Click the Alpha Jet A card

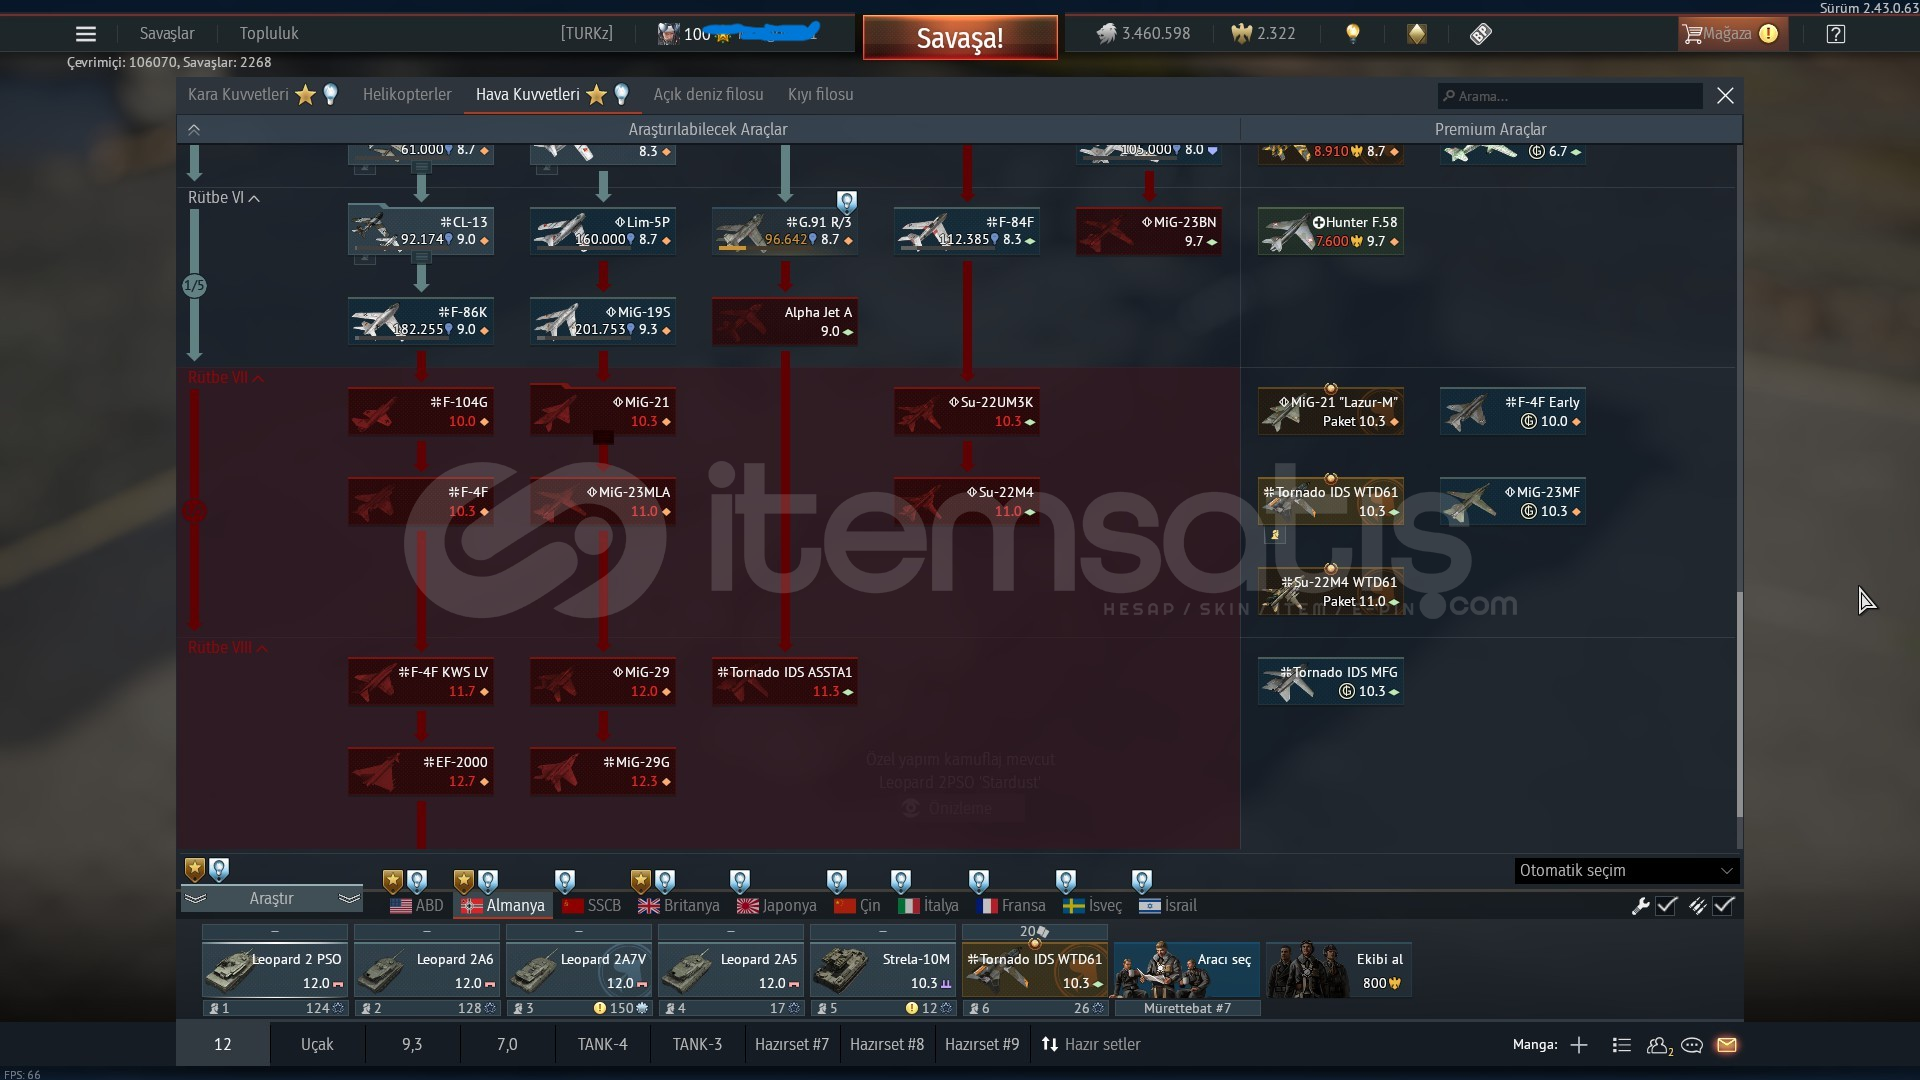click(785, 321)
